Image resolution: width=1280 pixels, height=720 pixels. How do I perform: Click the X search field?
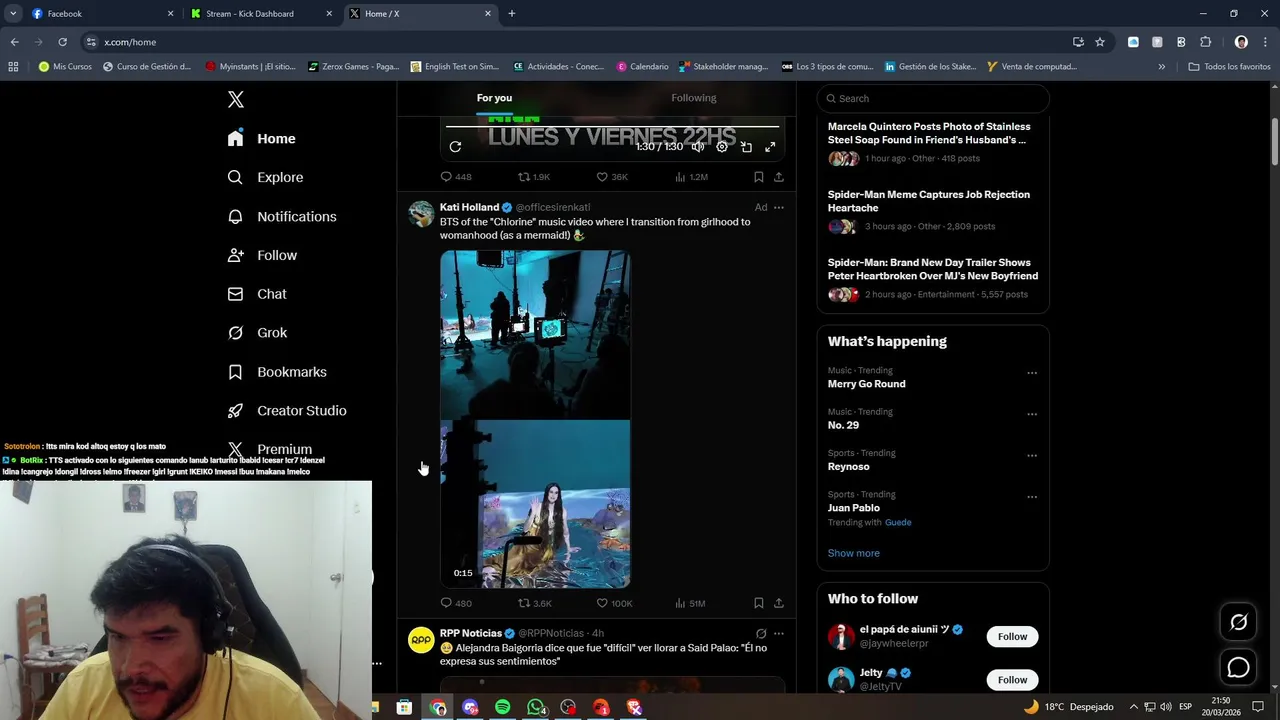tap(933, 98)
